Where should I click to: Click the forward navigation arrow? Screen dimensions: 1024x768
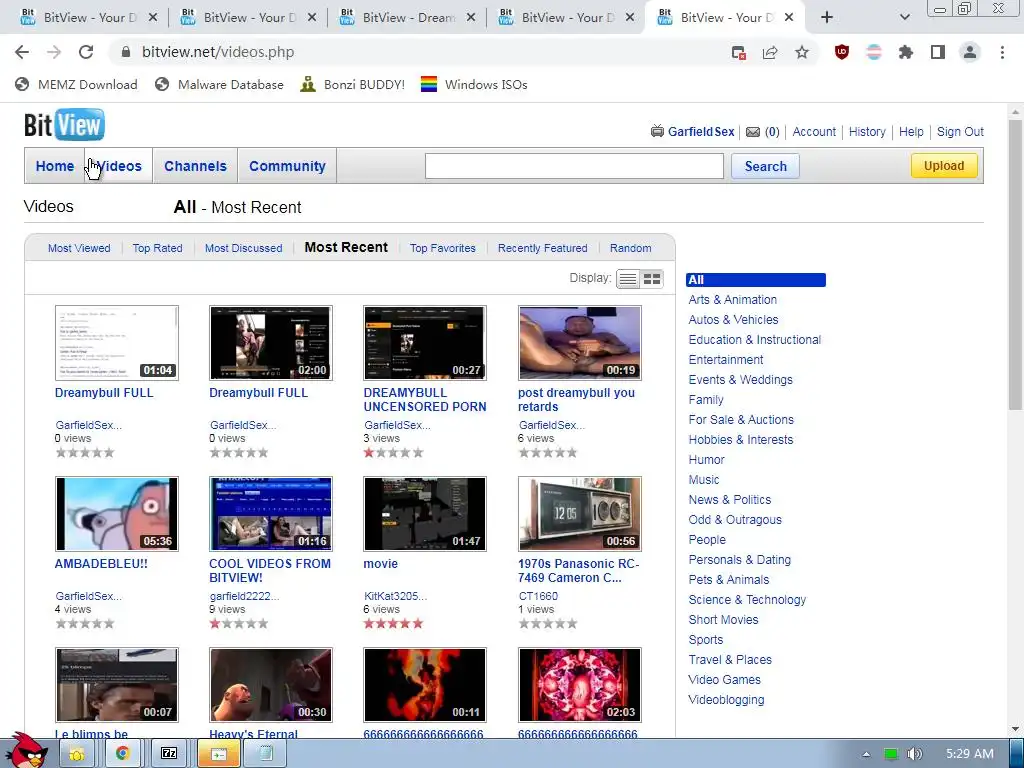54,52
